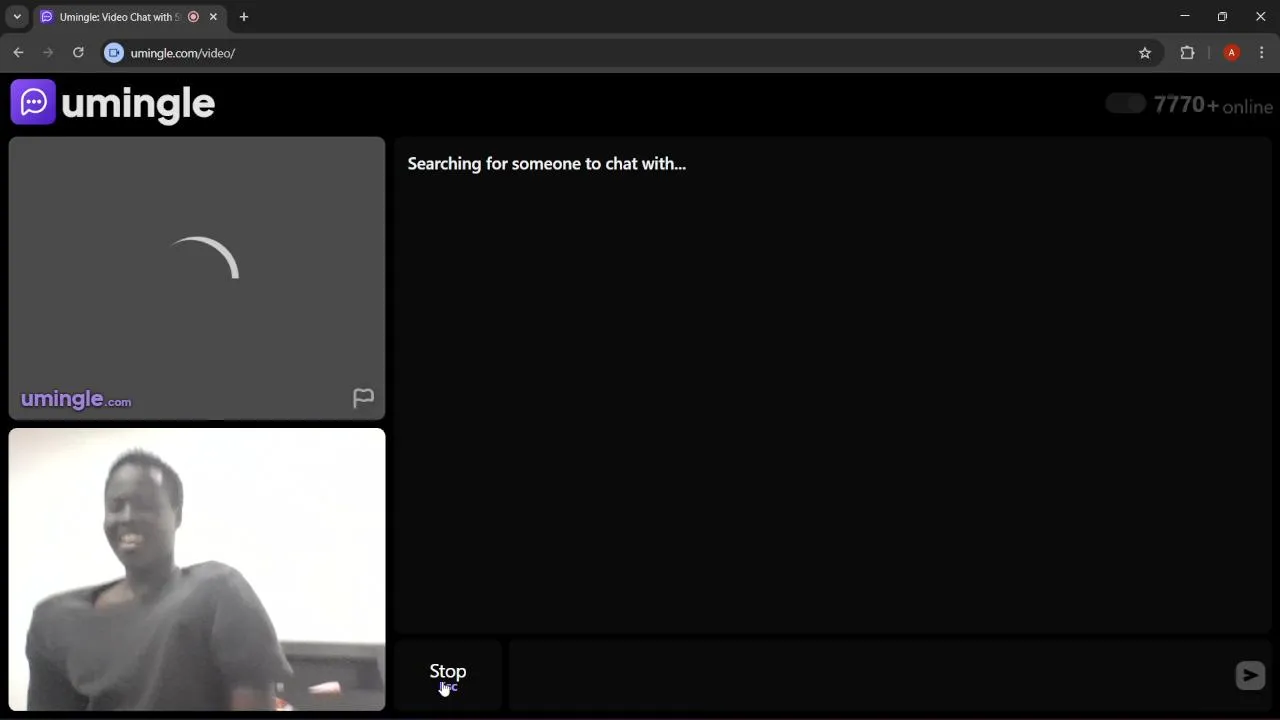This screenshot has width=1280, height=720.
Task: Go back to the previous page
Action: (18, 53)
